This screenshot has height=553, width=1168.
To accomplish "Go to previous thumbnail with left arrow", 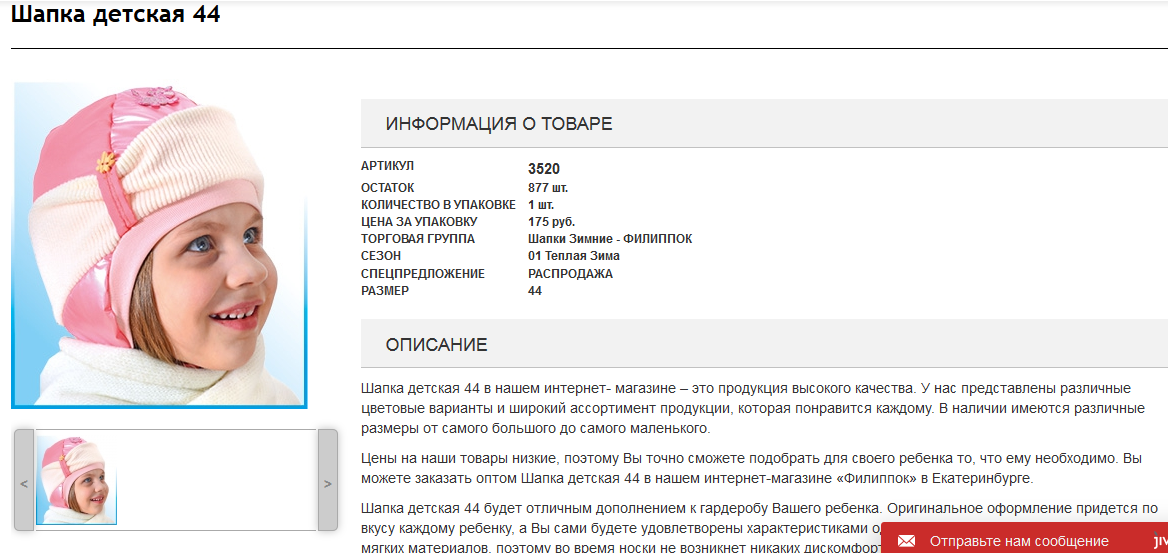I will click(x=24, y=481).
